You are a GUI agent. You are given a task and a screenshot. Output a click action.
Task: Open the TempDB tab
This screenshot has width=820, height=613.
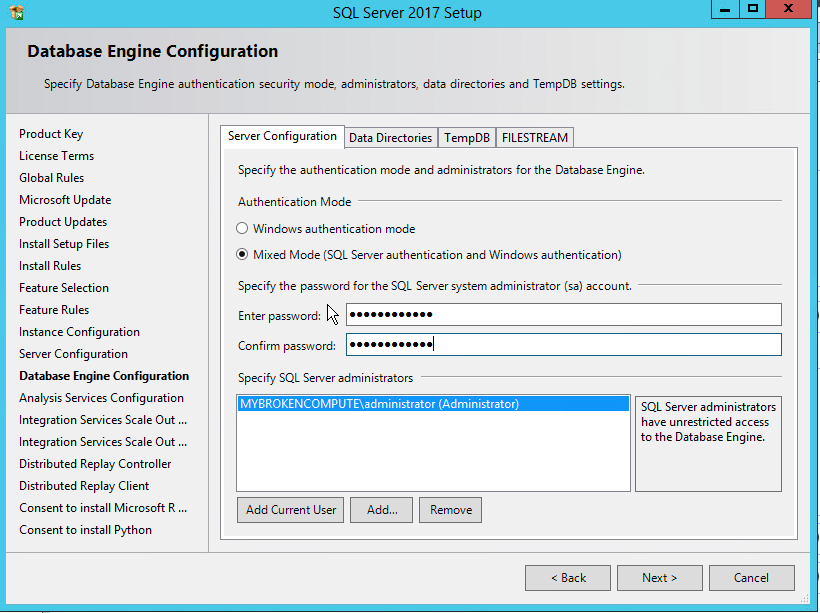pyautogui.click(x=467, y=138)
